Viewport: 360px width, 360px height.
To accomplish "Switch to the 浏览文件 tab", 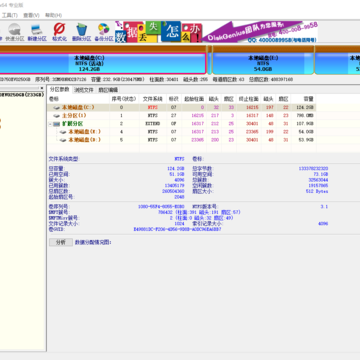I will [x=84, y=90].
